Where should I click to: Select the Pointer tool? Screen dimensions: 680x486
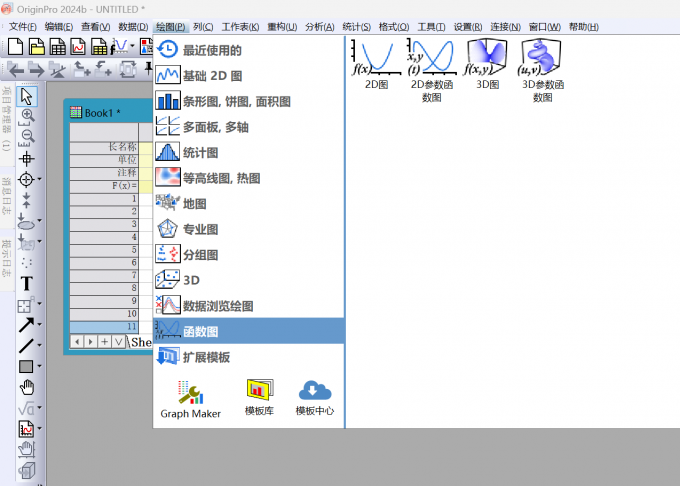(x=26, y=96)
